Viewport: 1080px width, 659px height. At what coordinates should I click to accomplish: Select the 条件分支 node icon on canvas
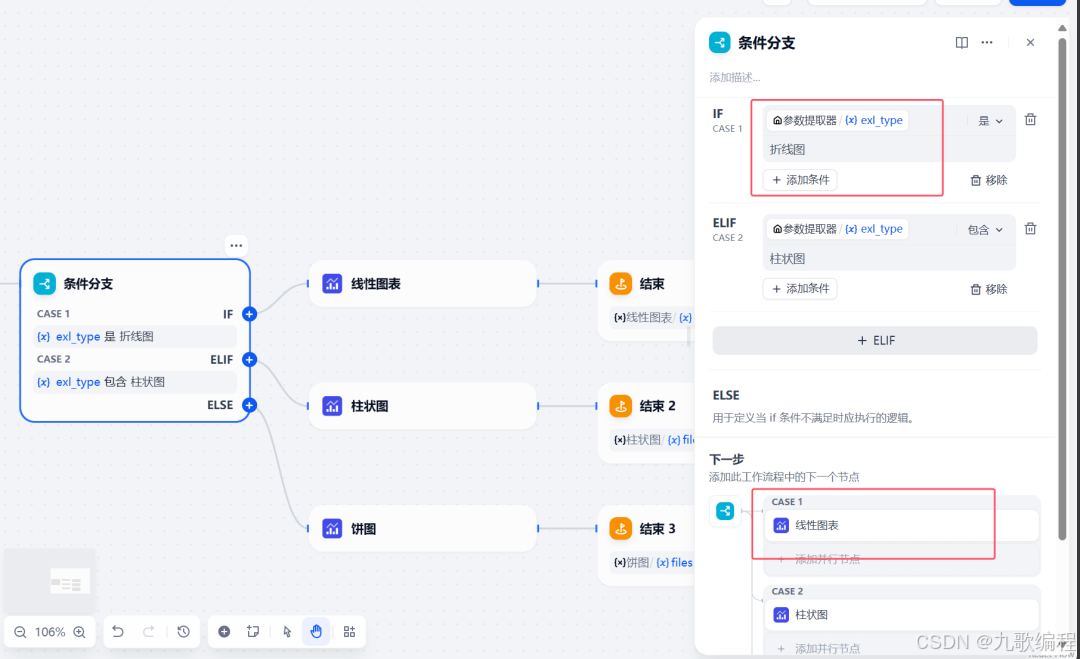(45, 284)
